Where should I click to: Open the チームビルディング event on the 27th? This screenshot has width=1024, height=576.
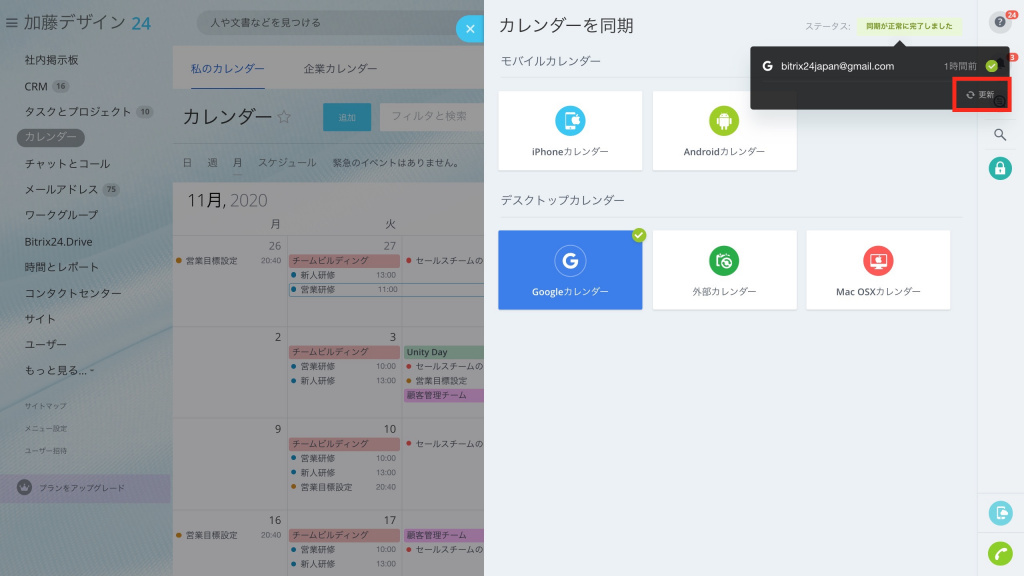coord(344,261)
